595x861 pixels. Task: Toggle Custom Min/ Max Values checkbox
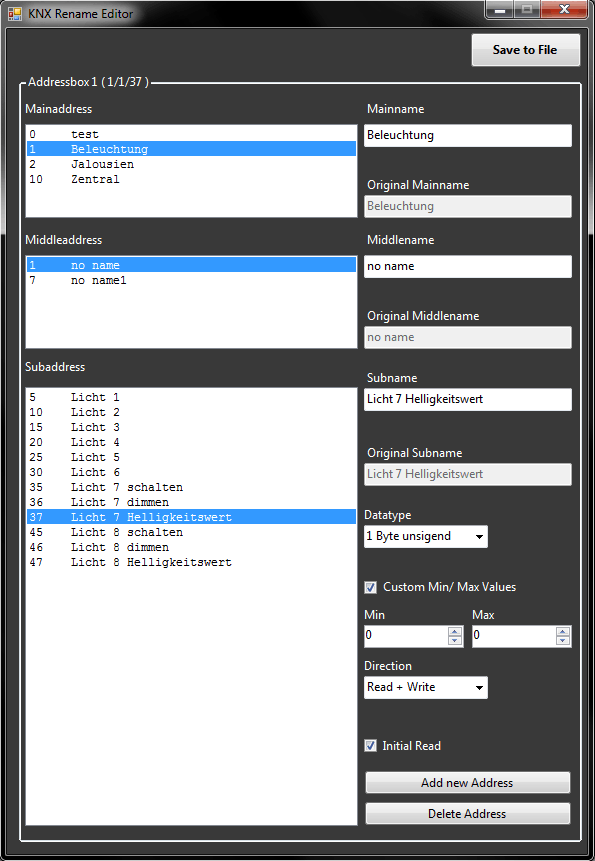pyautogui.click(x=371, y=588)
